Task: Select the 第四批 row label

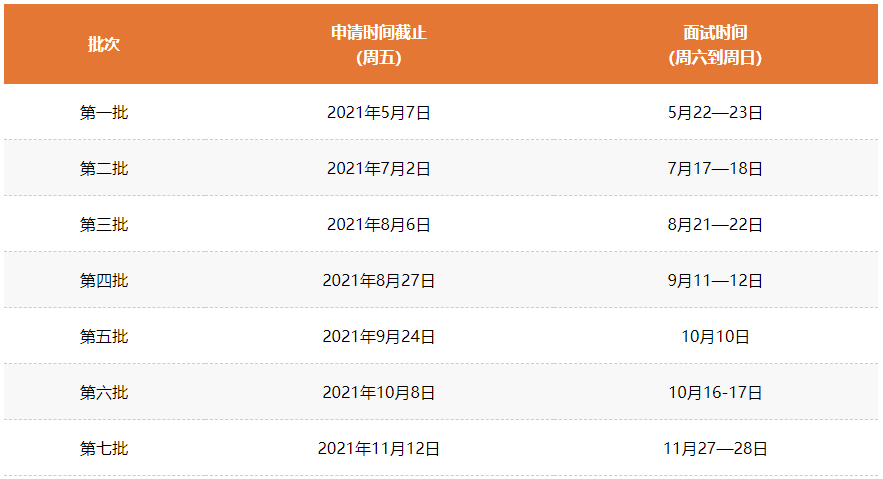Action: [x=104, y=281]
